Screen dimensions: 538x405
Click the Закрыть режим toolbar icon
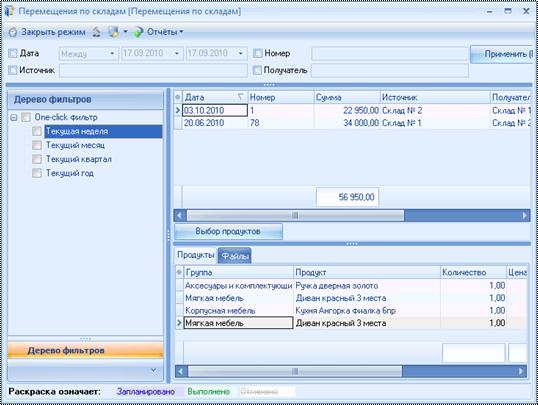click(x=13, y=32)
